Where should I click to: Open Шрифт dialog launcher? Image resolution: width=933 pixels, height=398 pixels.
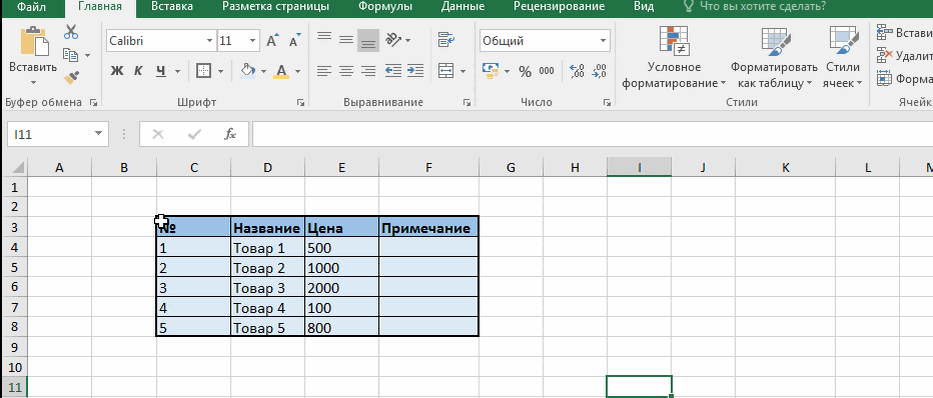point(300,103)
